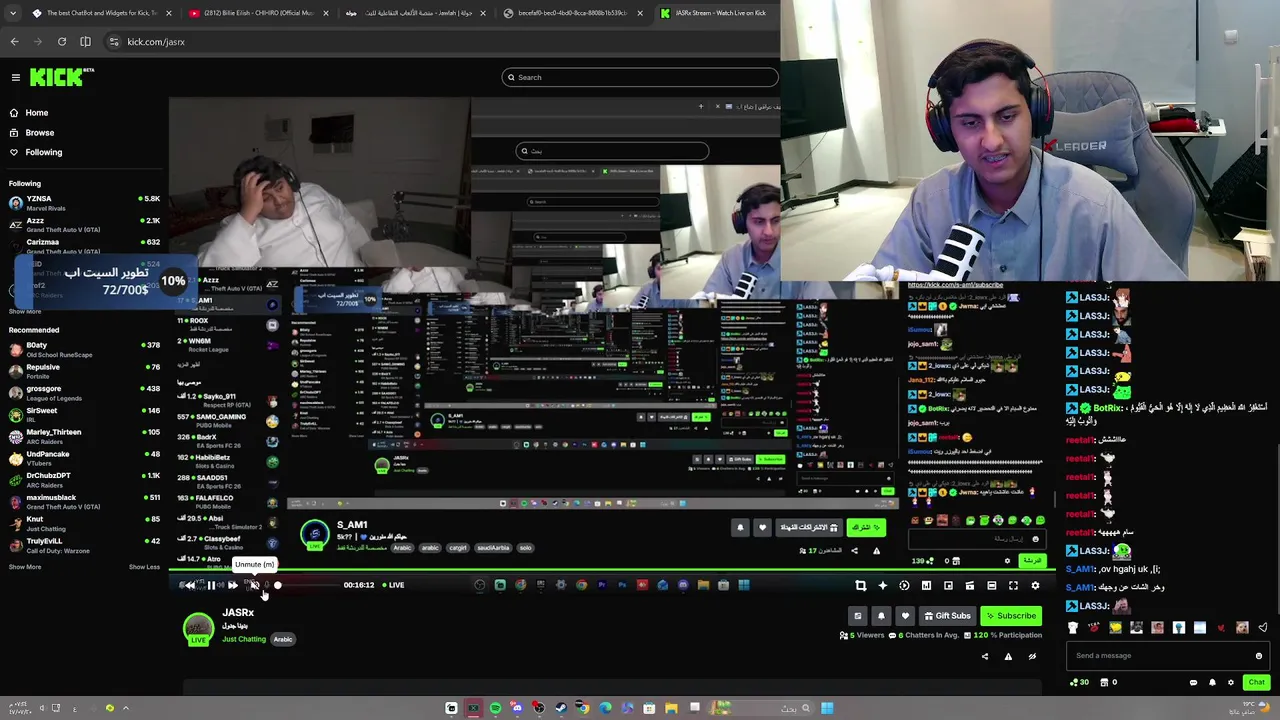This screenshot has width=1280, height=720.
Task: Go to Home in the sidebar
Action: tap(37, 113)
